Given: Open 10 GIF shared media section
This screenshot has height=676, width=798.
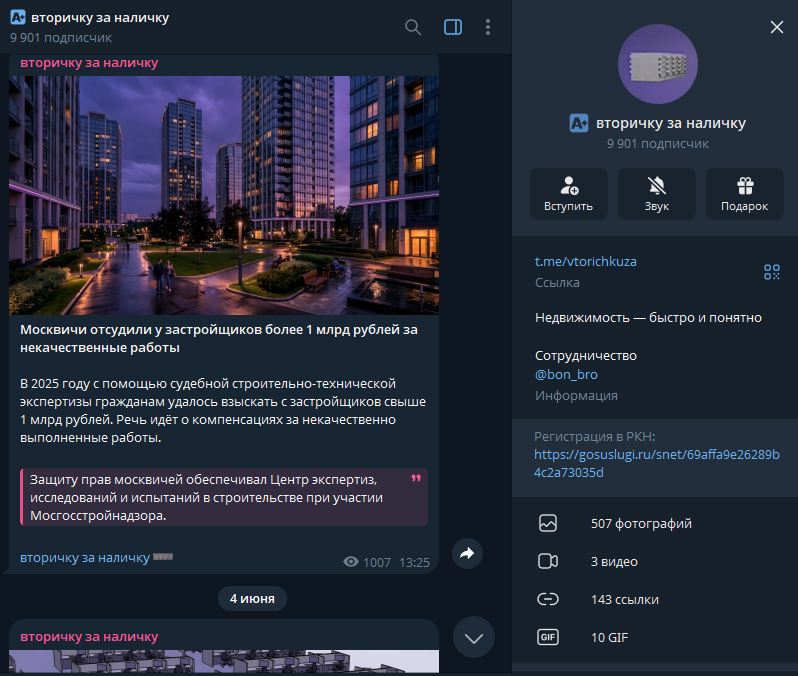Looking at the screenshot, I should coord(654,637).
